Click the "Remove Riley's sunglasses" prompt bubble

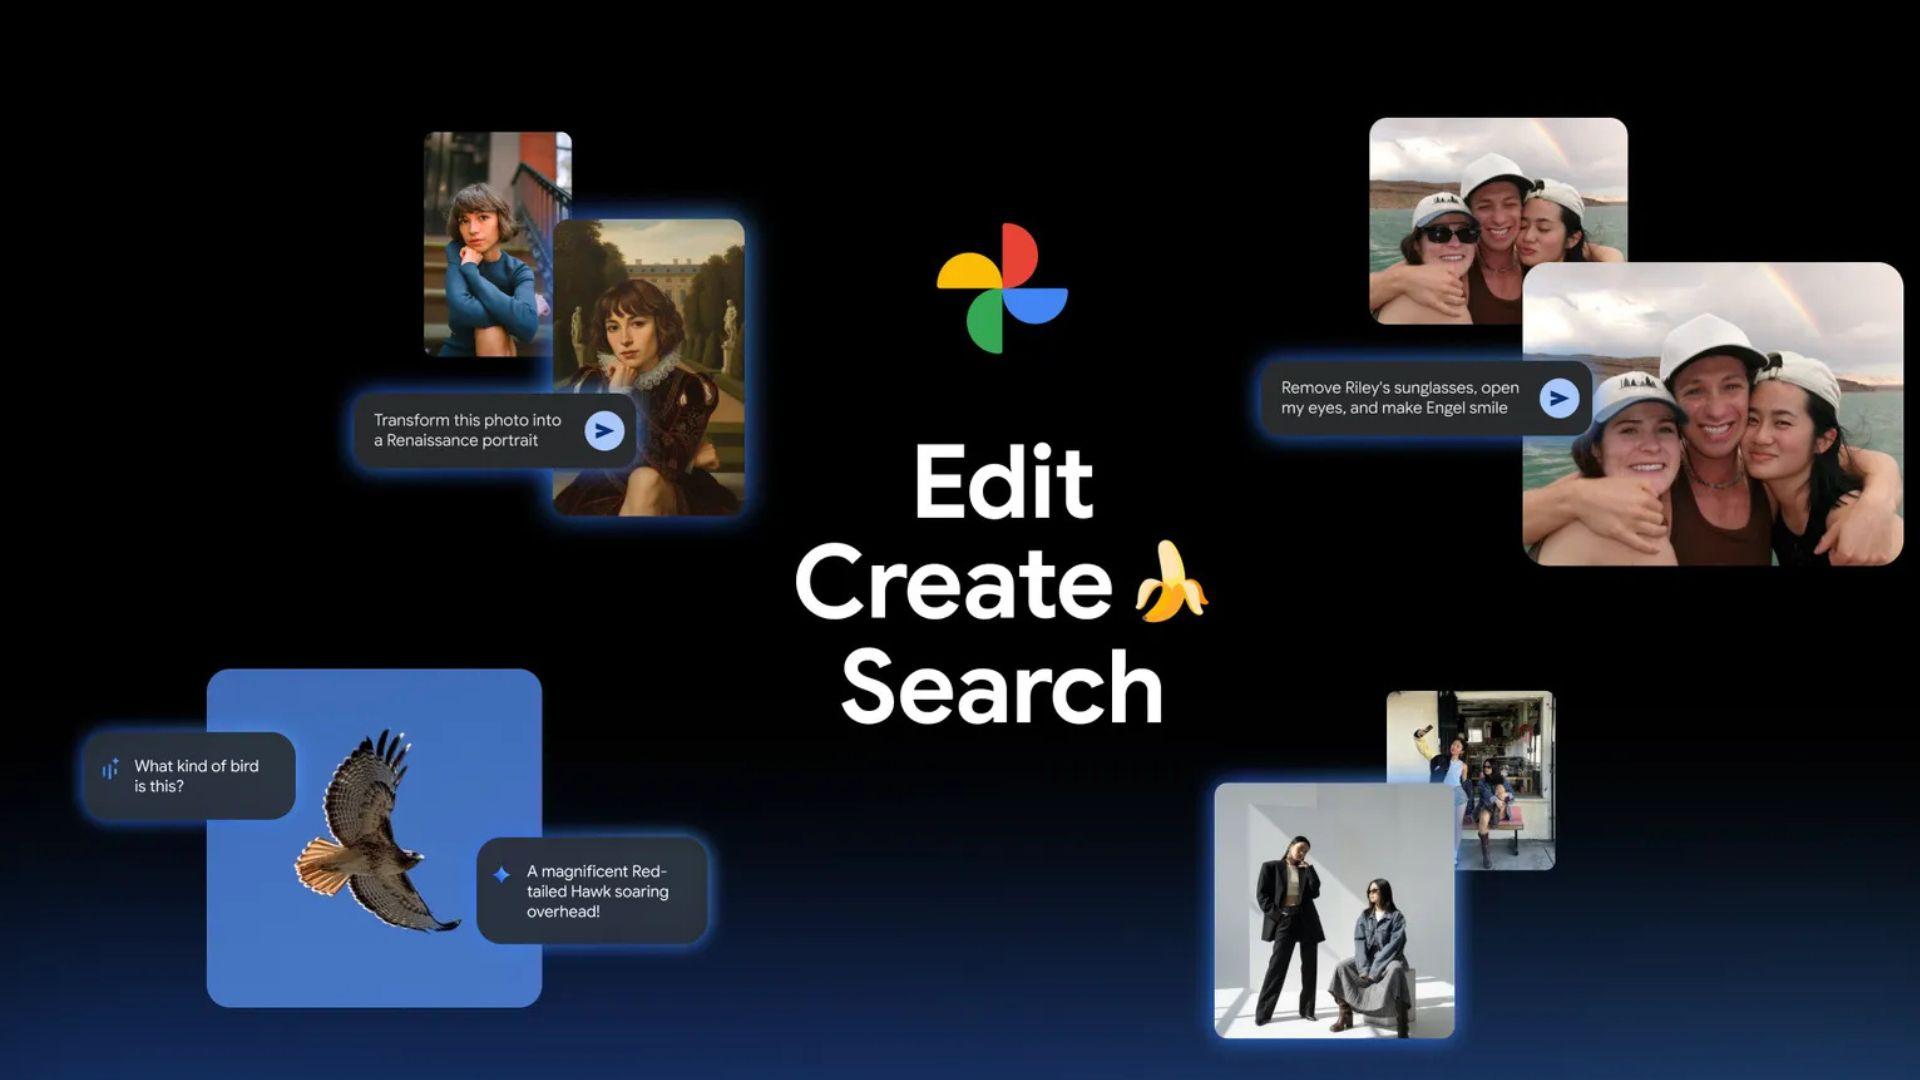[x=1400, y=396]
